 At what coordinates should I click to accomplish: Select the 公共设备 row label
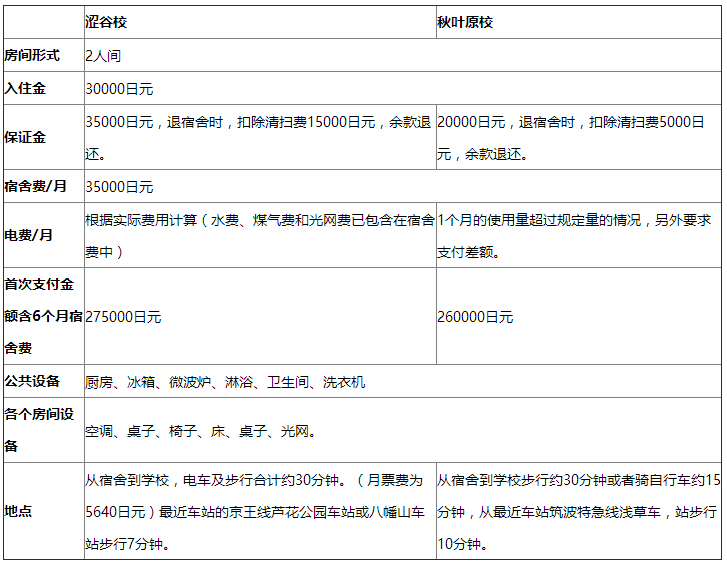[x=32, y=381]
